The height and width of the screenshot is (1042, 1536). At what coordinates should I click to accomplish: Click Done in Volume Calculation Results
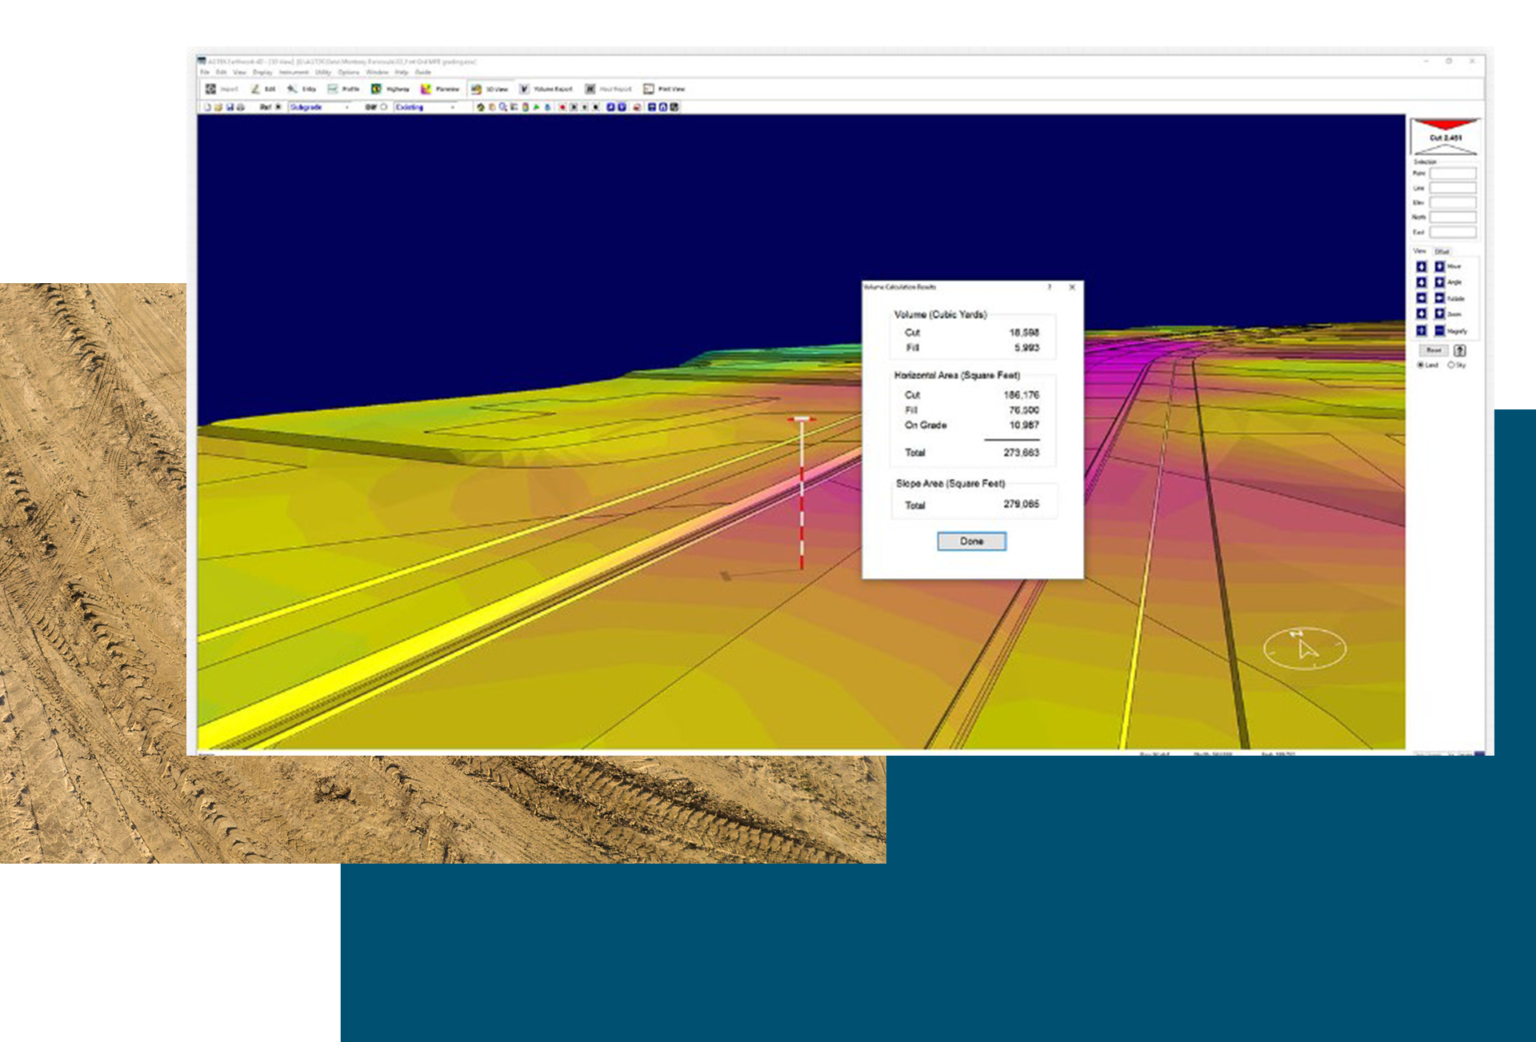coord(971,541)
